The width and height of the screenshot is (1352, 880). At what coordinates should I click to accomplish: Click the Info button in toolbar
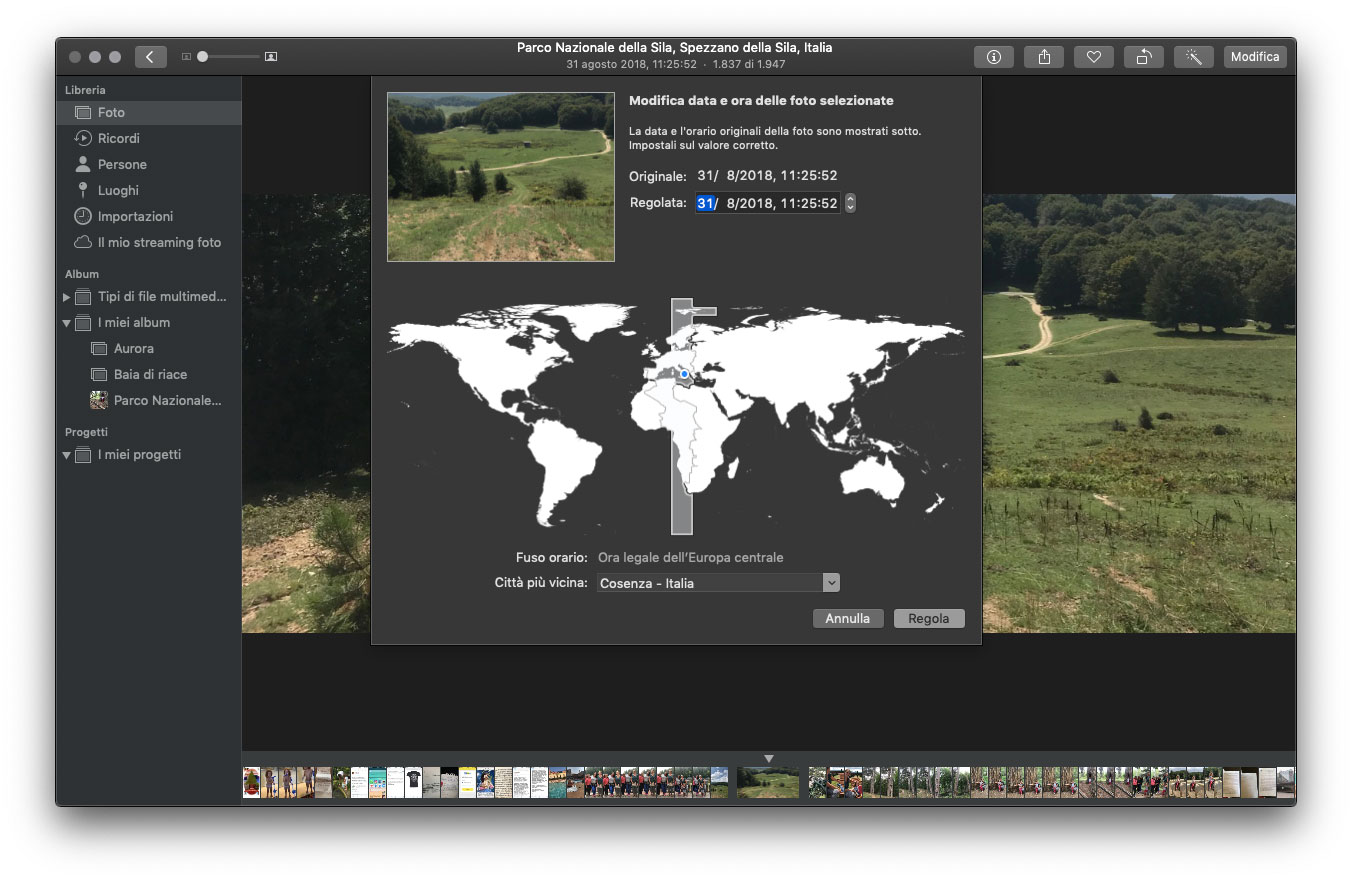coord(993,57)
